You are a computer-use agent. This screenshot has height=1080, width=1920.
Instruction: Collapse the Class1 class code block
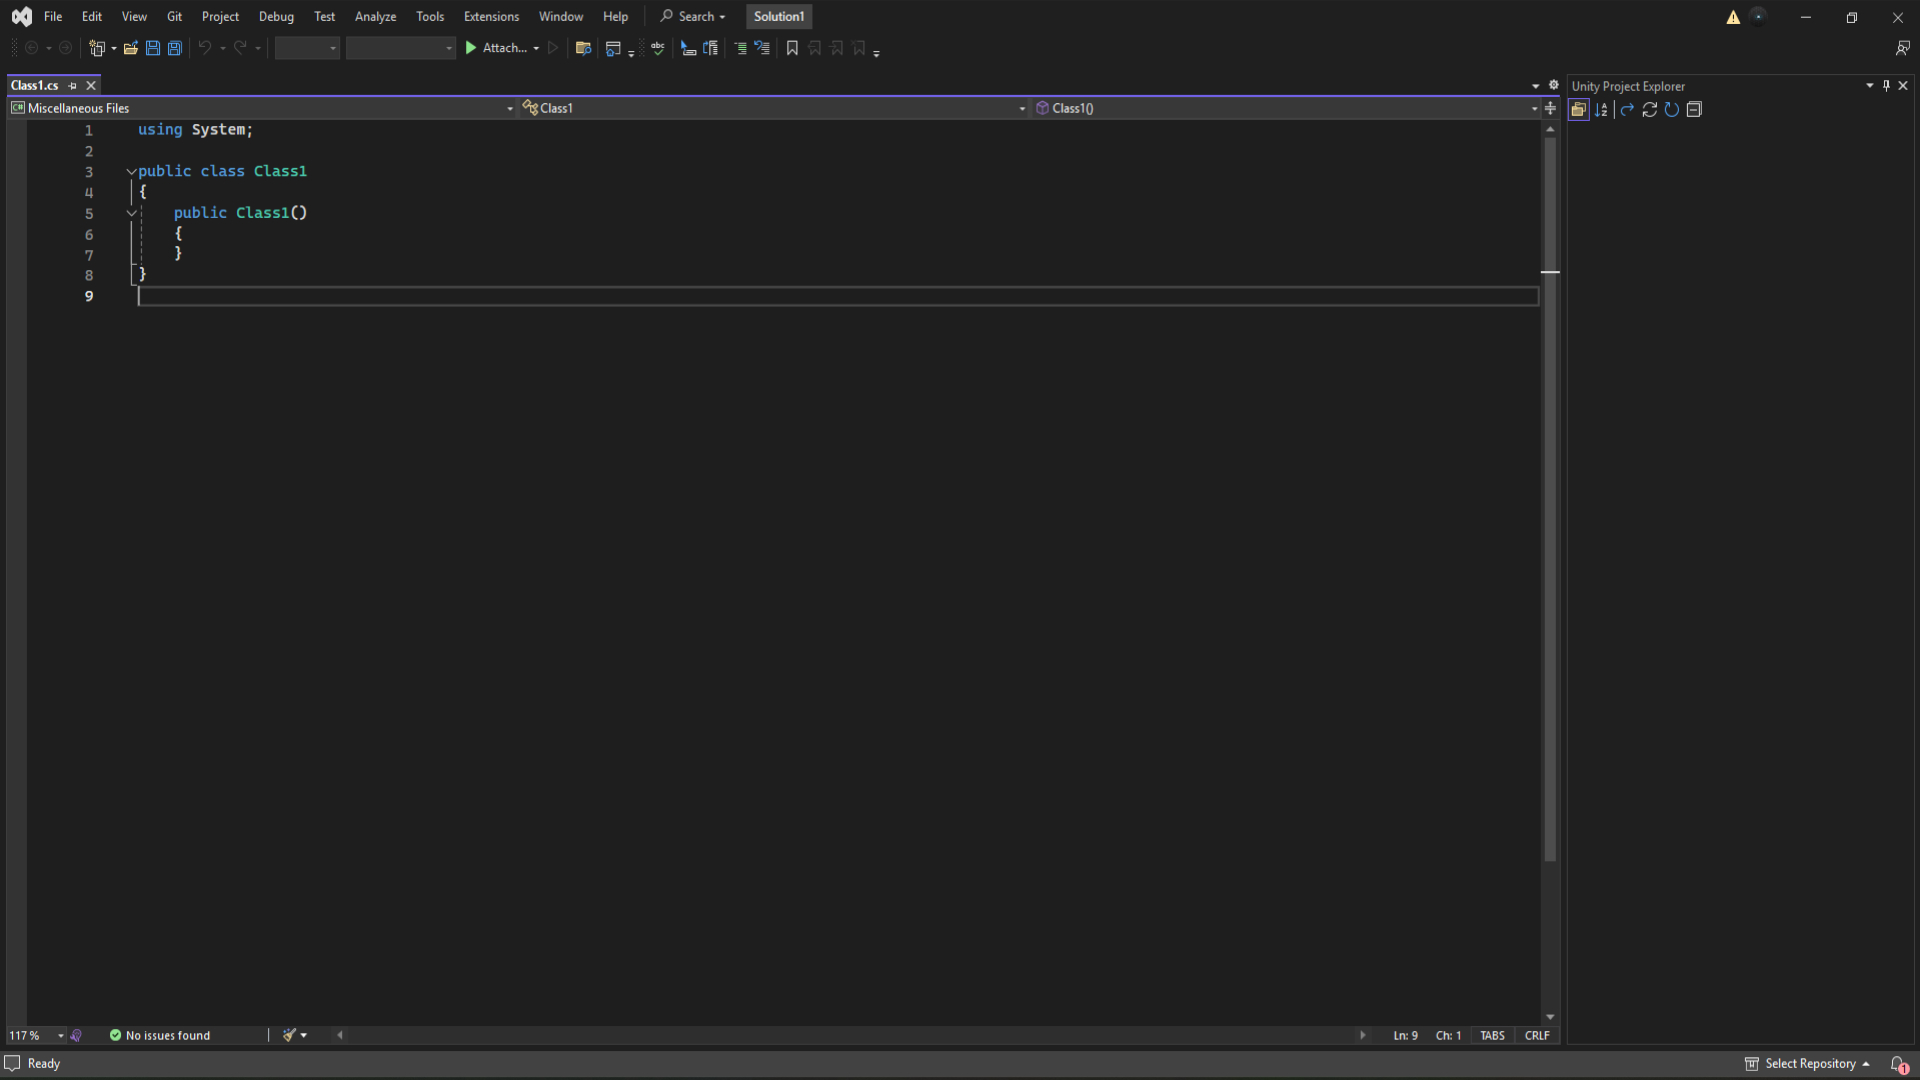point(131,172)
